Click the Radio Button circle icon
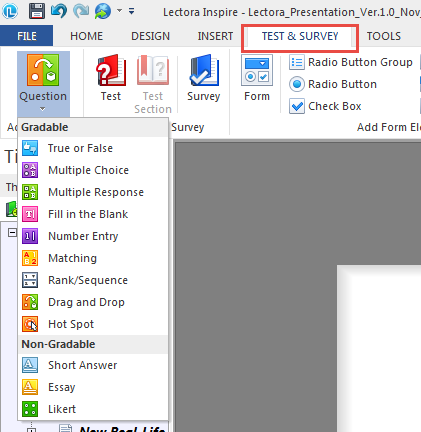The height and width of the screenshot is (432, 421). pos(297,84)
